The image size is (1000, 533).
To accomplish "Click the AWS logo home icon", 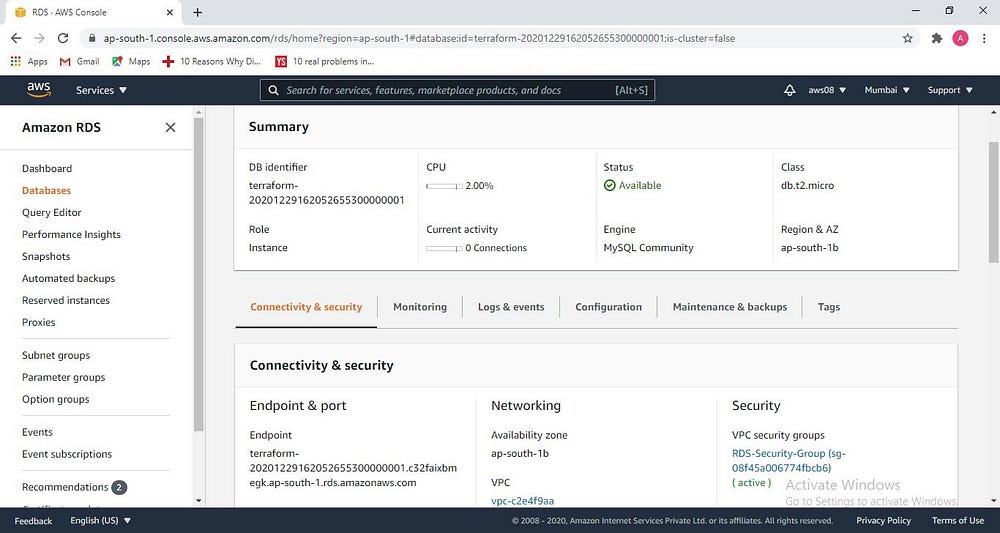I will coord(38,90).
